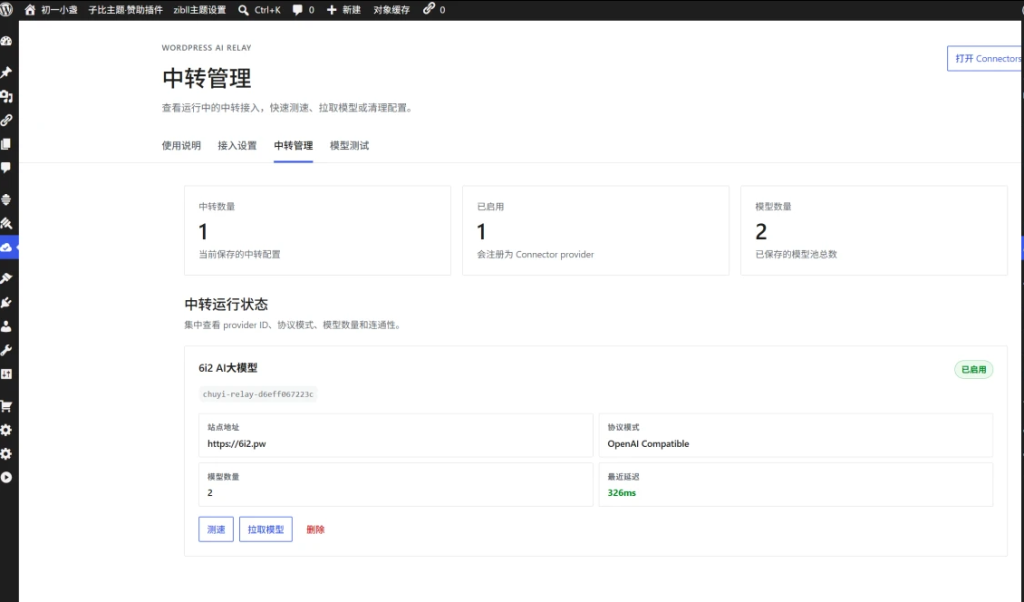Open 子比主题·赞助插件 admin bar item
Screen dimensions: 1024x602
pos(125,10)
